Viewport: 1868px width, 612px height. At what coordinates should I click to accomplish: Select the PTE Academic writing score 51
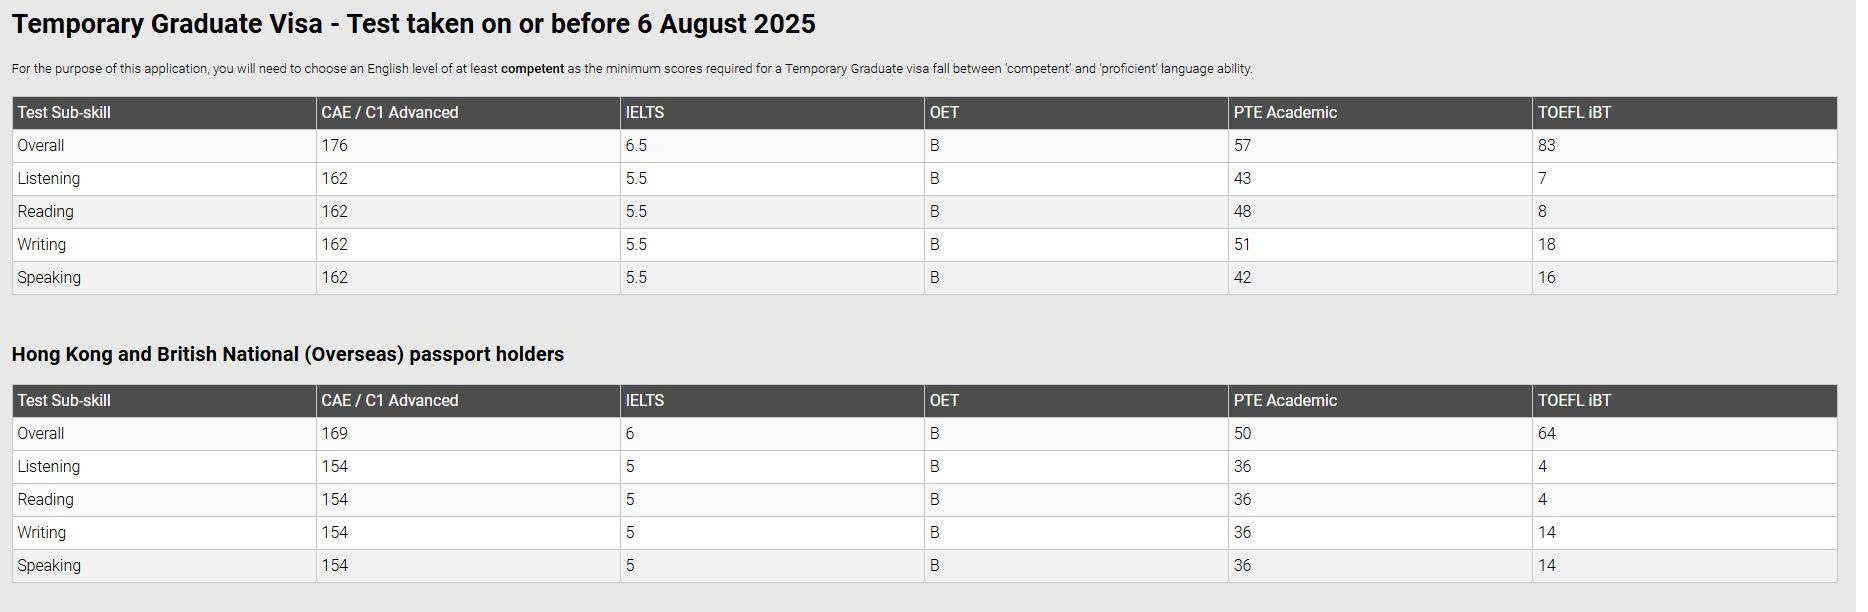pos(1242,245)
